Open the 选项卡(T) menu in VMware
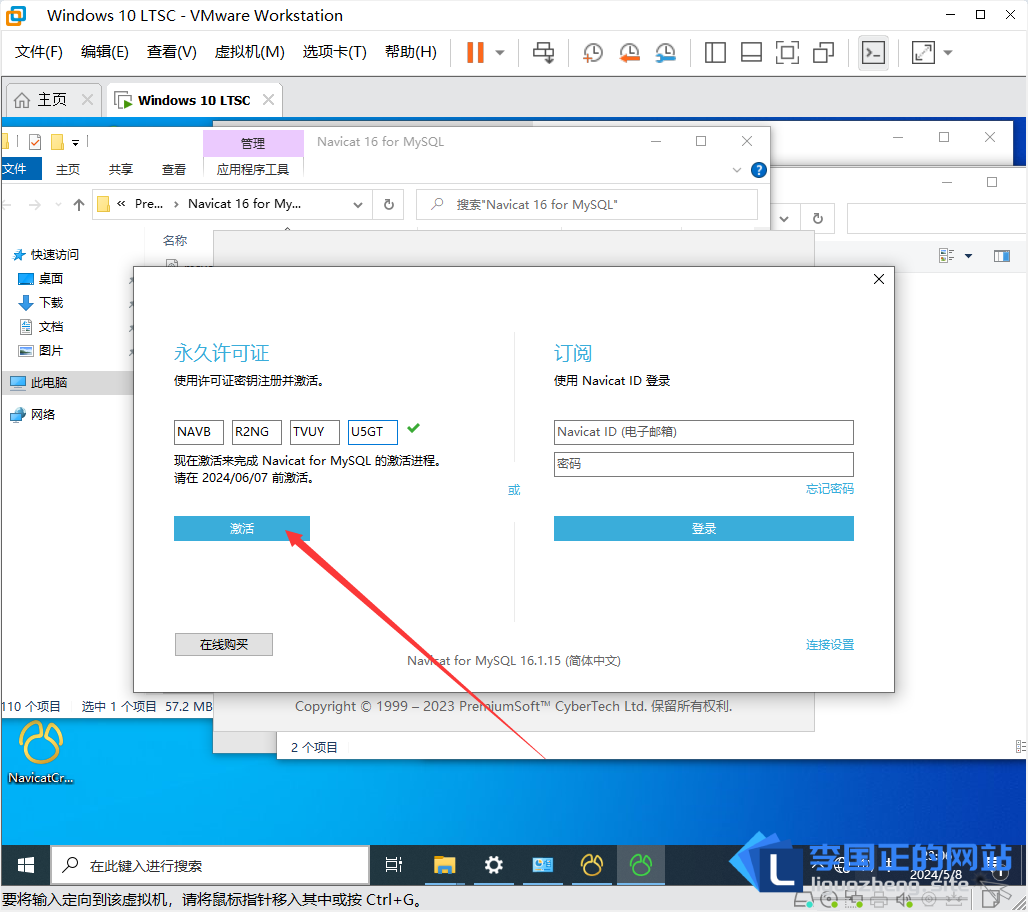 [x=334, y=52]
